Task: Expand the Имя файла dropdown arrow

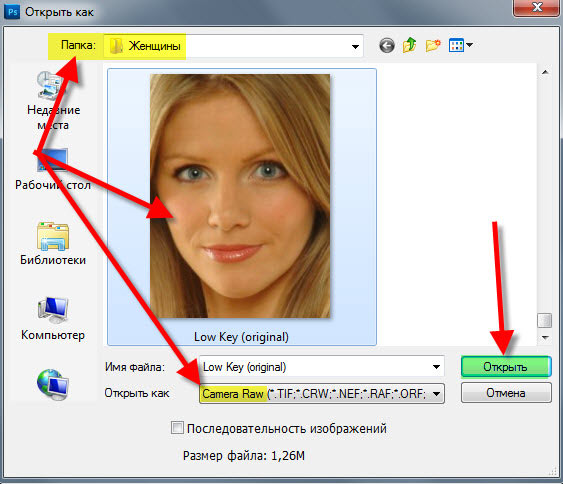Action: click(x=436, y=367)
